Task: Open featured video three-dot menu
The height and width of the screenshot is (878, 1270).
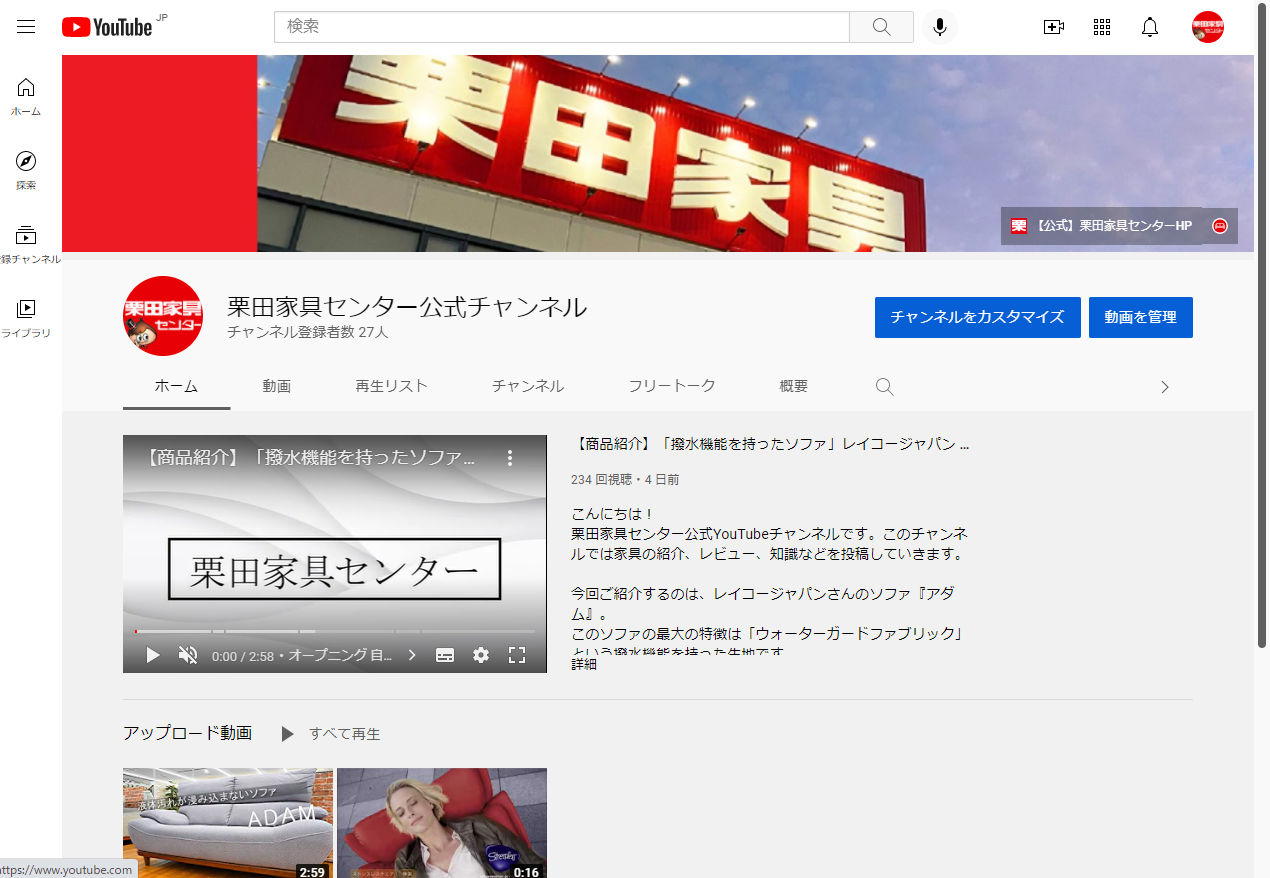Action: 509,458
